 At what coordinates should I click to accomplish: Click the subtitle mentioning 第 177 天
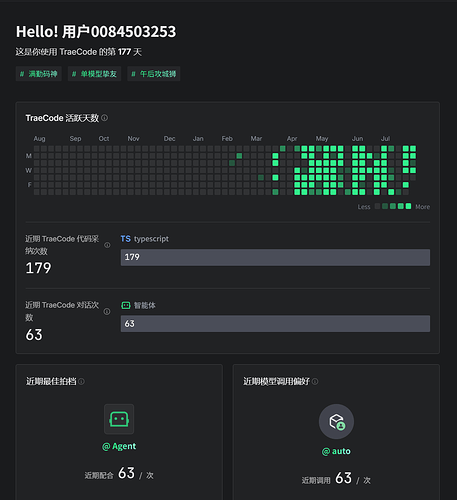(x=79, y=52)
